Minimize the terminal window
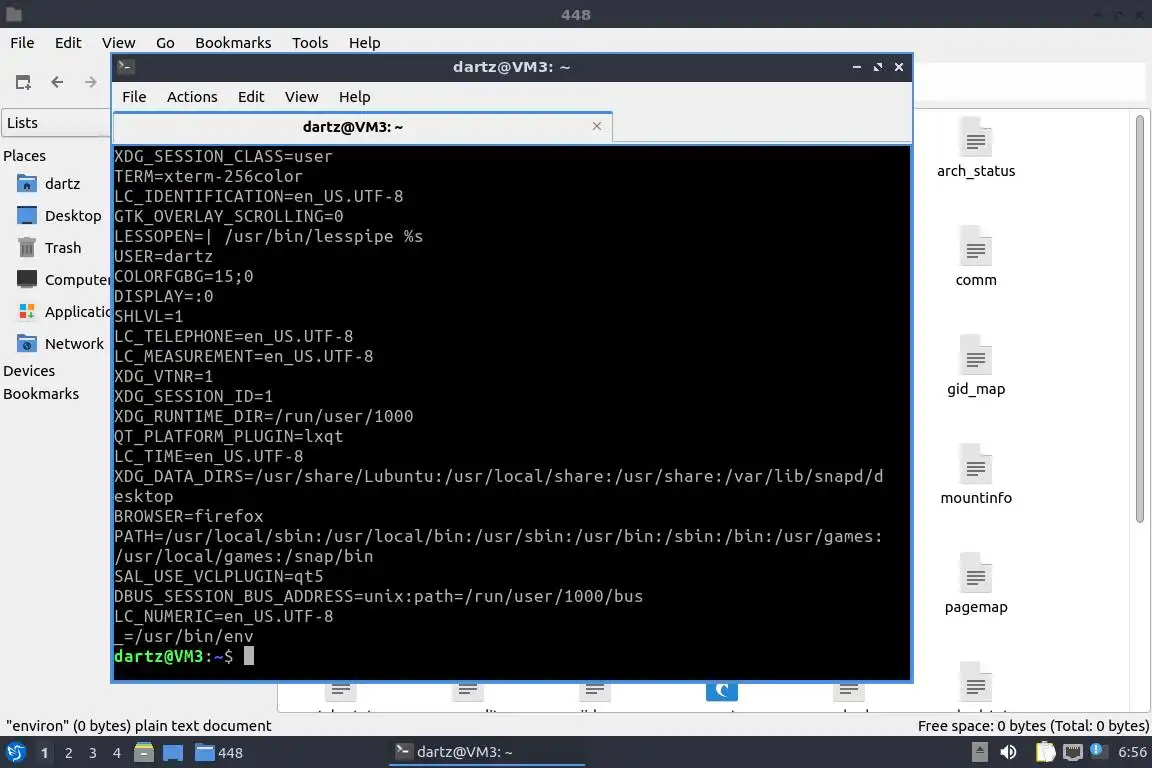Screen dimensions: 1152x768 pyautogui.click(x=857, y=67)
